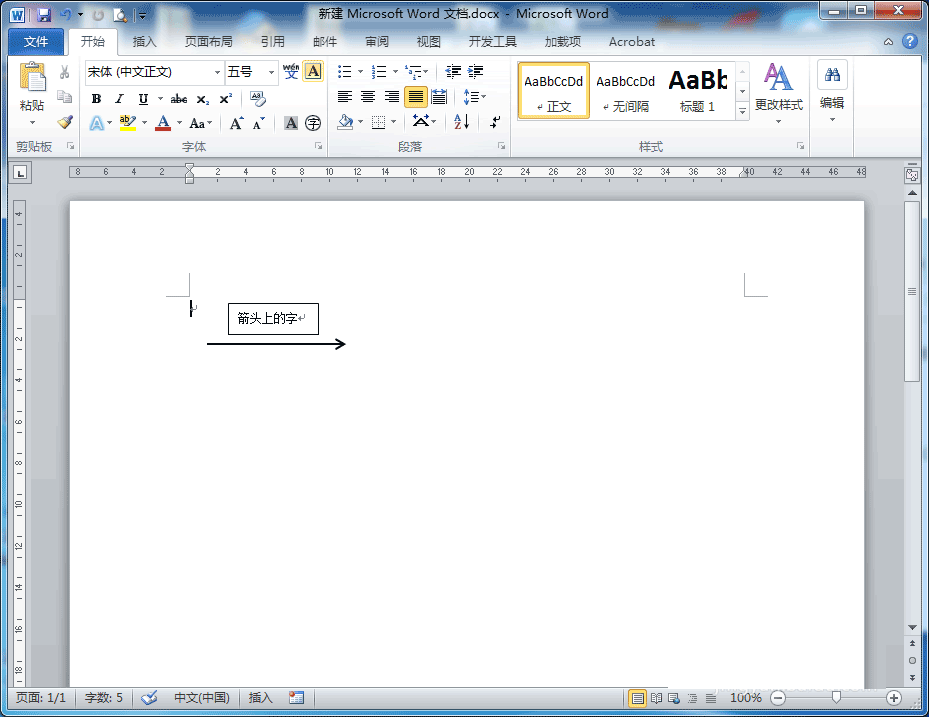The height and width of the screenshot is (717, 929).
Task: Click the Sort A-Z icon
Action: point(461,122)
